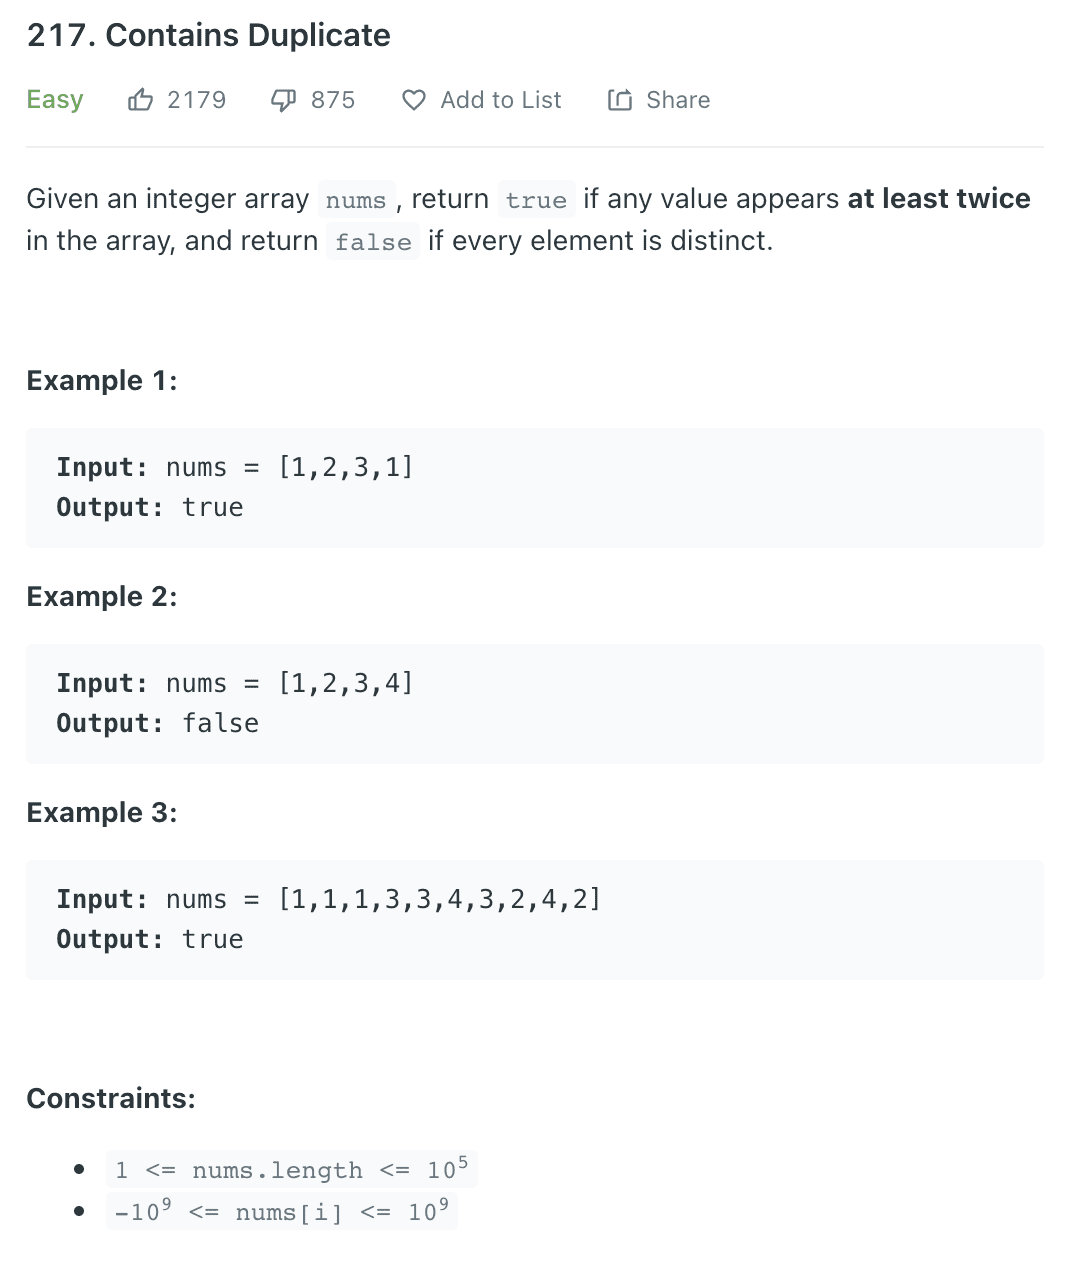The width and height of the screenshot is (1080, 1266).
Task: Click the nums.length constraint line
Action: click(291, 1169)
